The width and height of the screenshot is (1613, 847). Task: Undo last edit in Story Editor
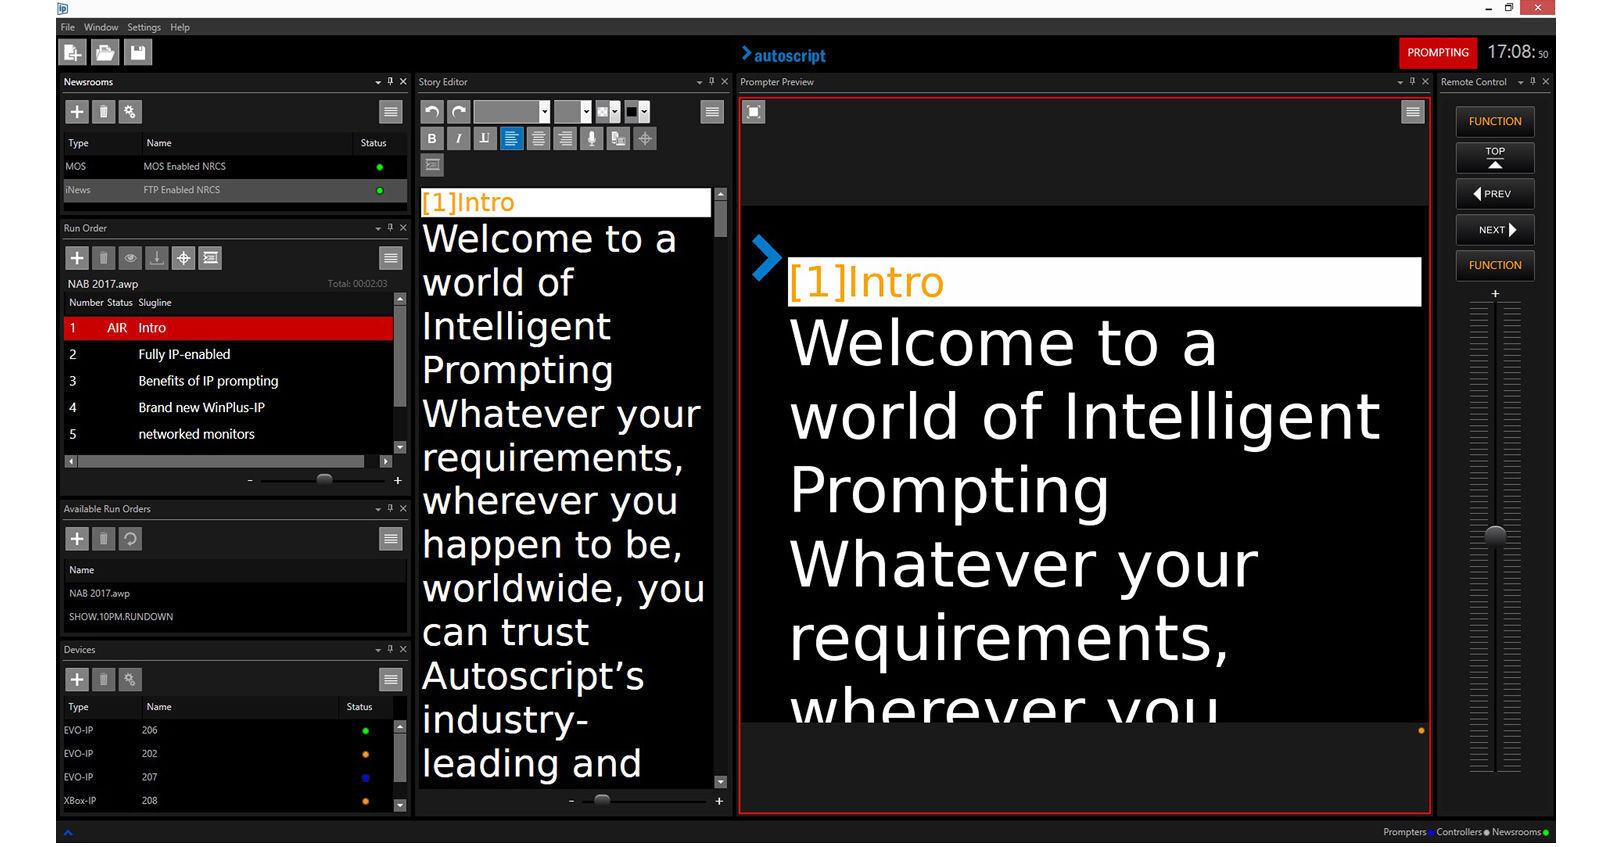[x=432, y=112]
